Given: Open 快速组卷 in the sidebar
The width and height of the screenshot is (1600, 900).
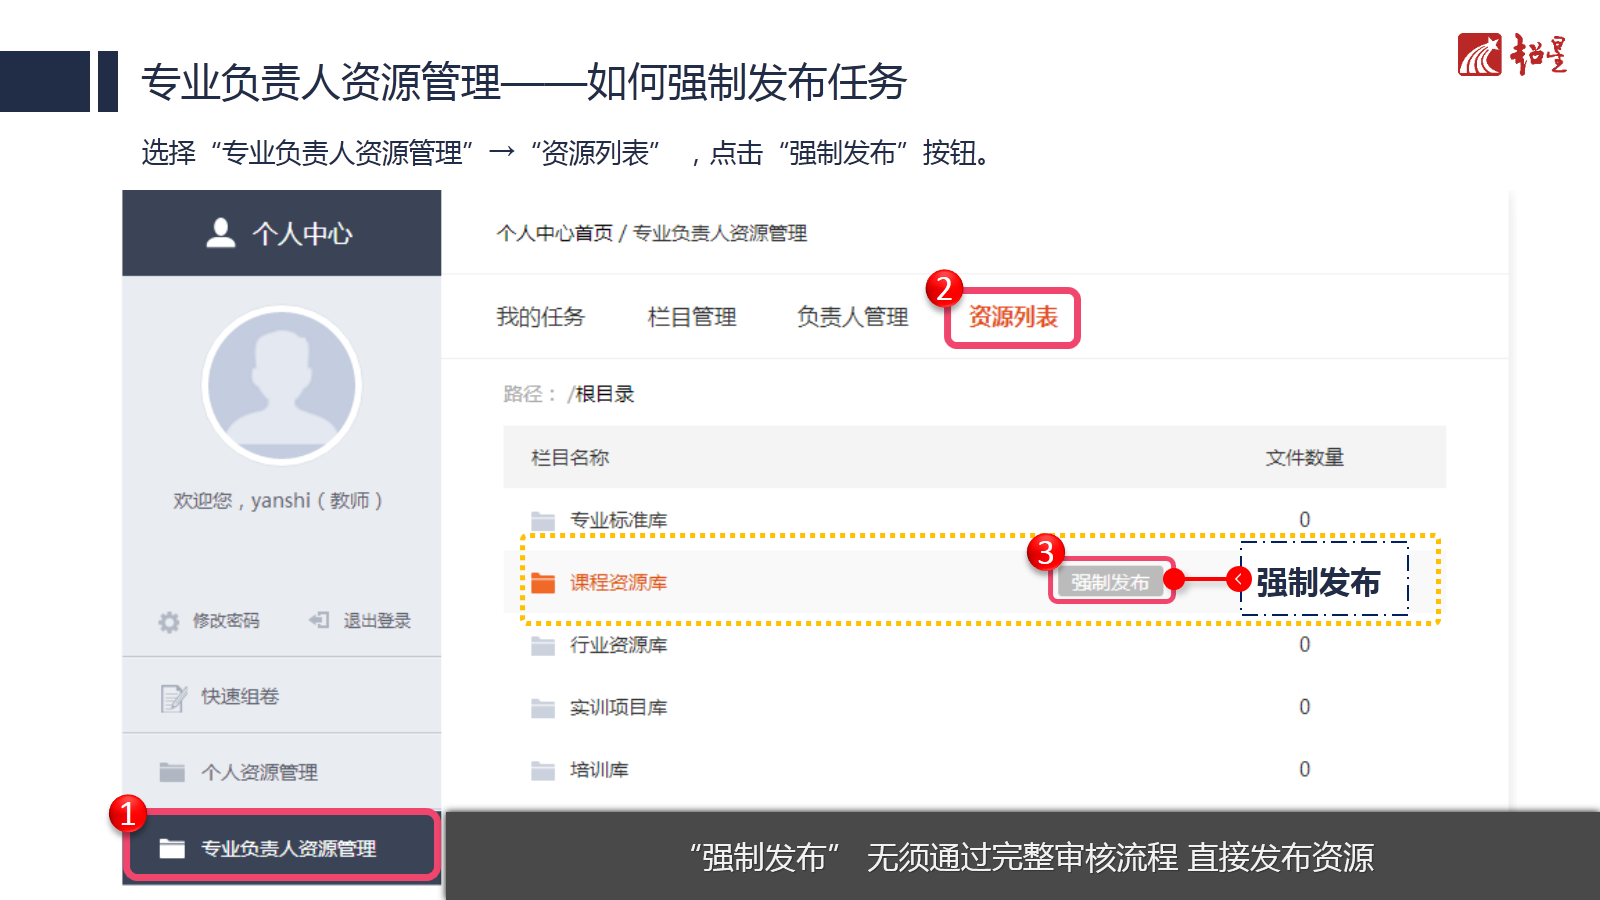Looking at the screenshot, I should click(x=282, y=696).
